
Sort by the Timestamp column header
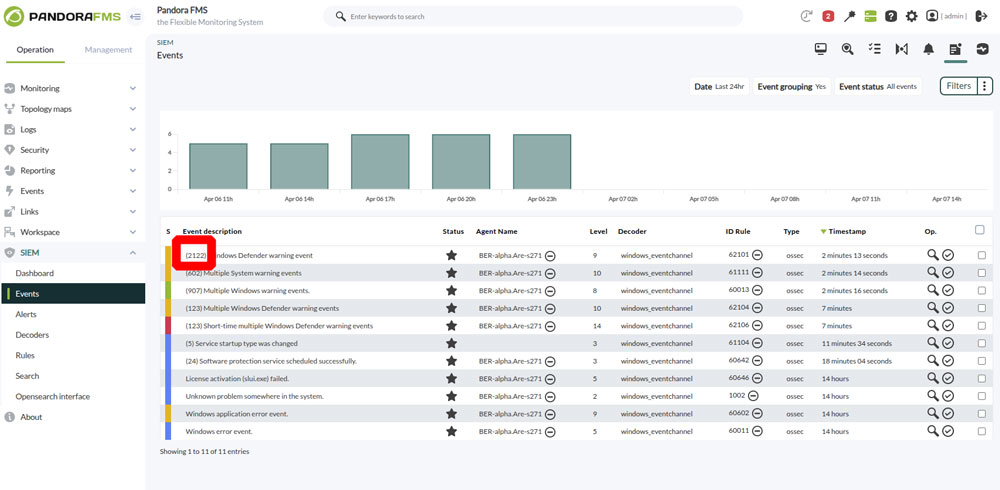tap(847, 231)
